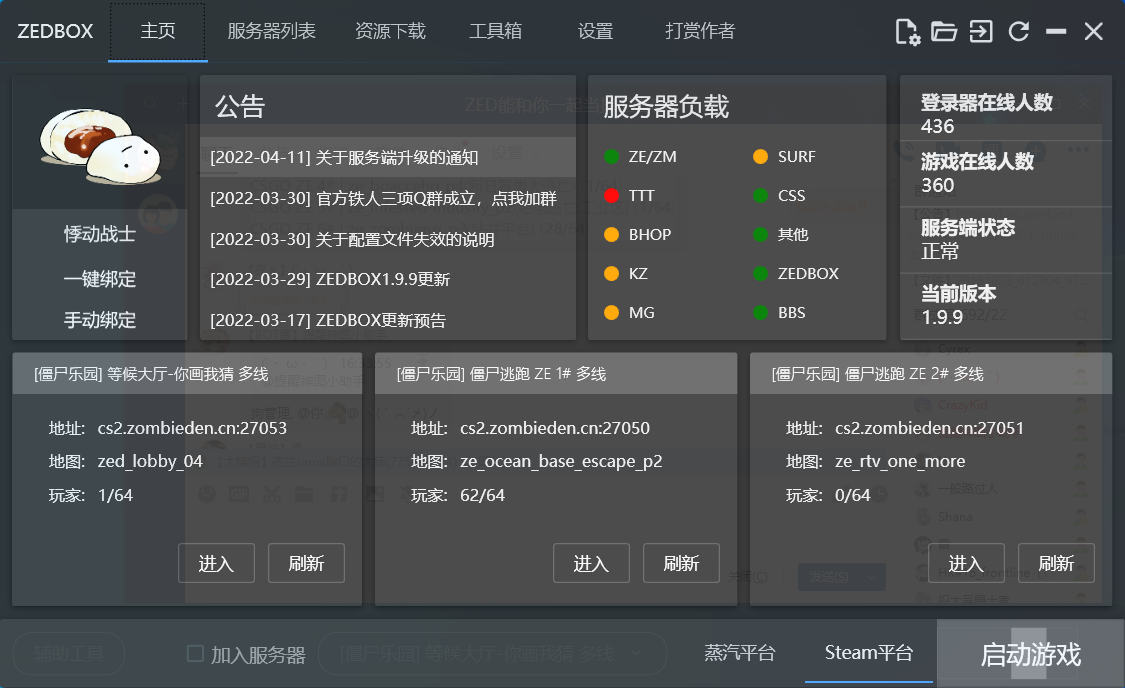Switch to the 蒸汽平台 platform tab
This screenshot has height=688, width=1125.
tap(740, 653)
